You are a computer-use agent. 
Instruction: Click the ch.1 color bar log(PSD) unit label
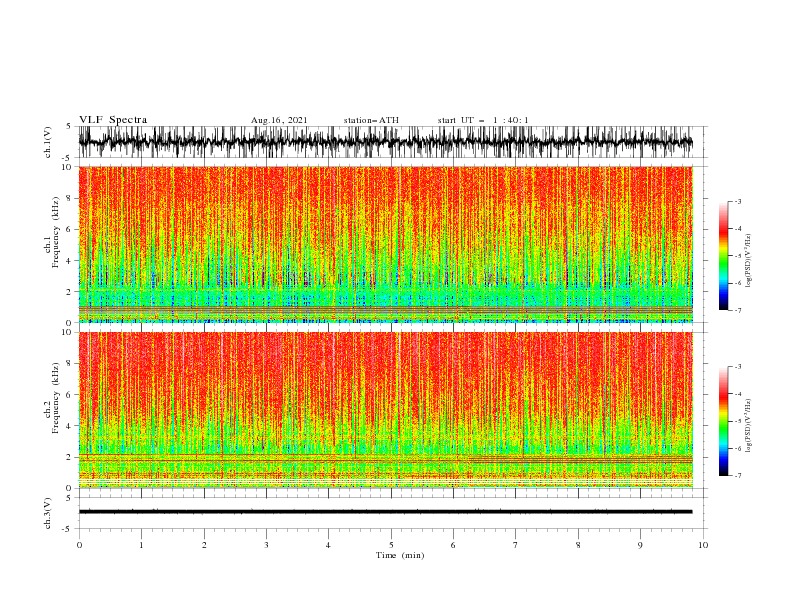point(748,261)
